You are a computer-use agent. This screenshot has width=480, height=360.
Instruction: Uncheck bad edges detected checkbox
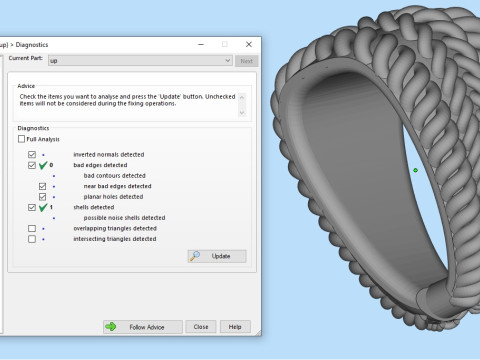coord(32,165)
